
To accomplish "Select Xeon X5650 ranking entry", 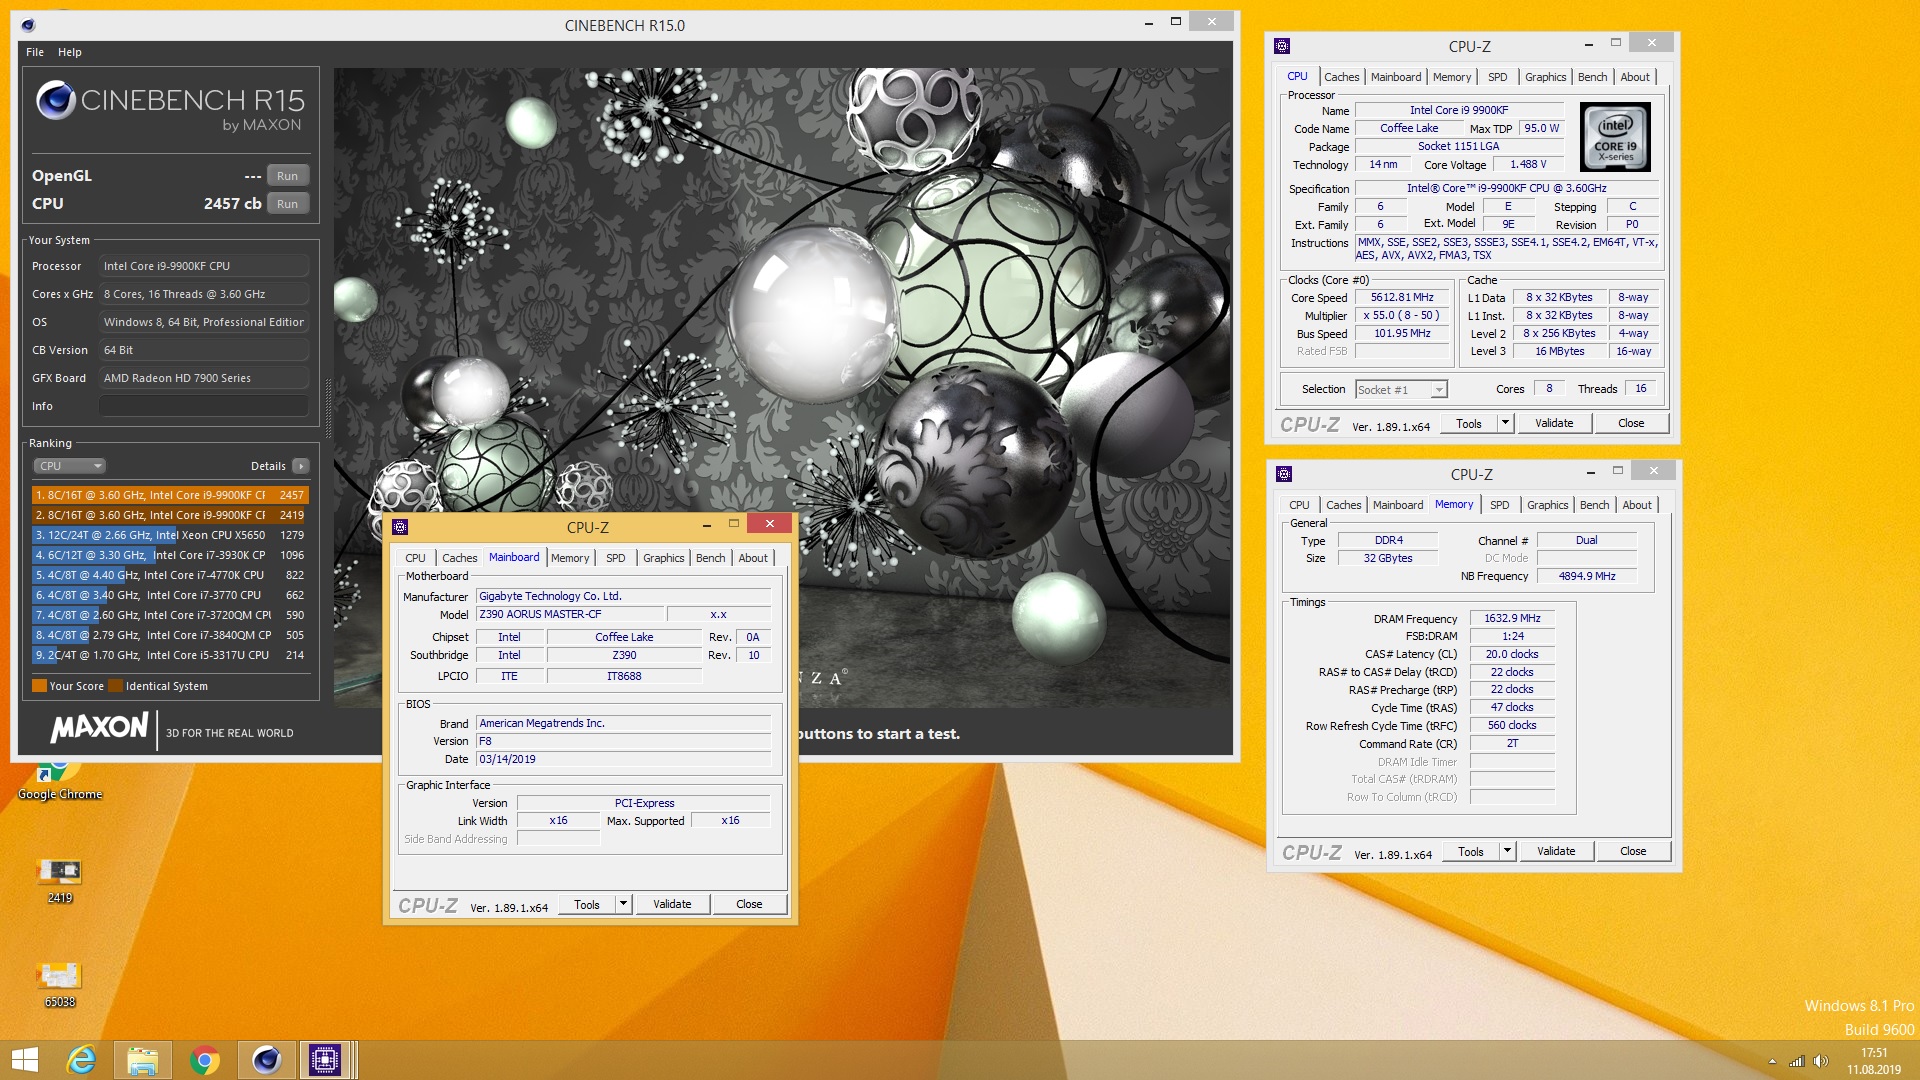I will (x=170, y=535).
